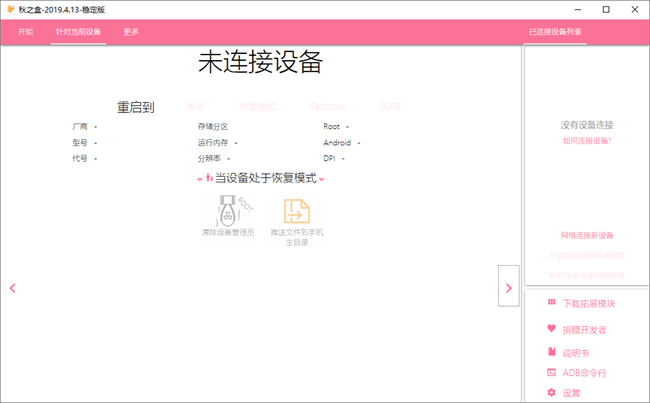Image resolution: width=650 pixels, height=403 pixels.
Task: Click the 推送文件到手机 file transfer icon
Action: (x=296, y=211)
